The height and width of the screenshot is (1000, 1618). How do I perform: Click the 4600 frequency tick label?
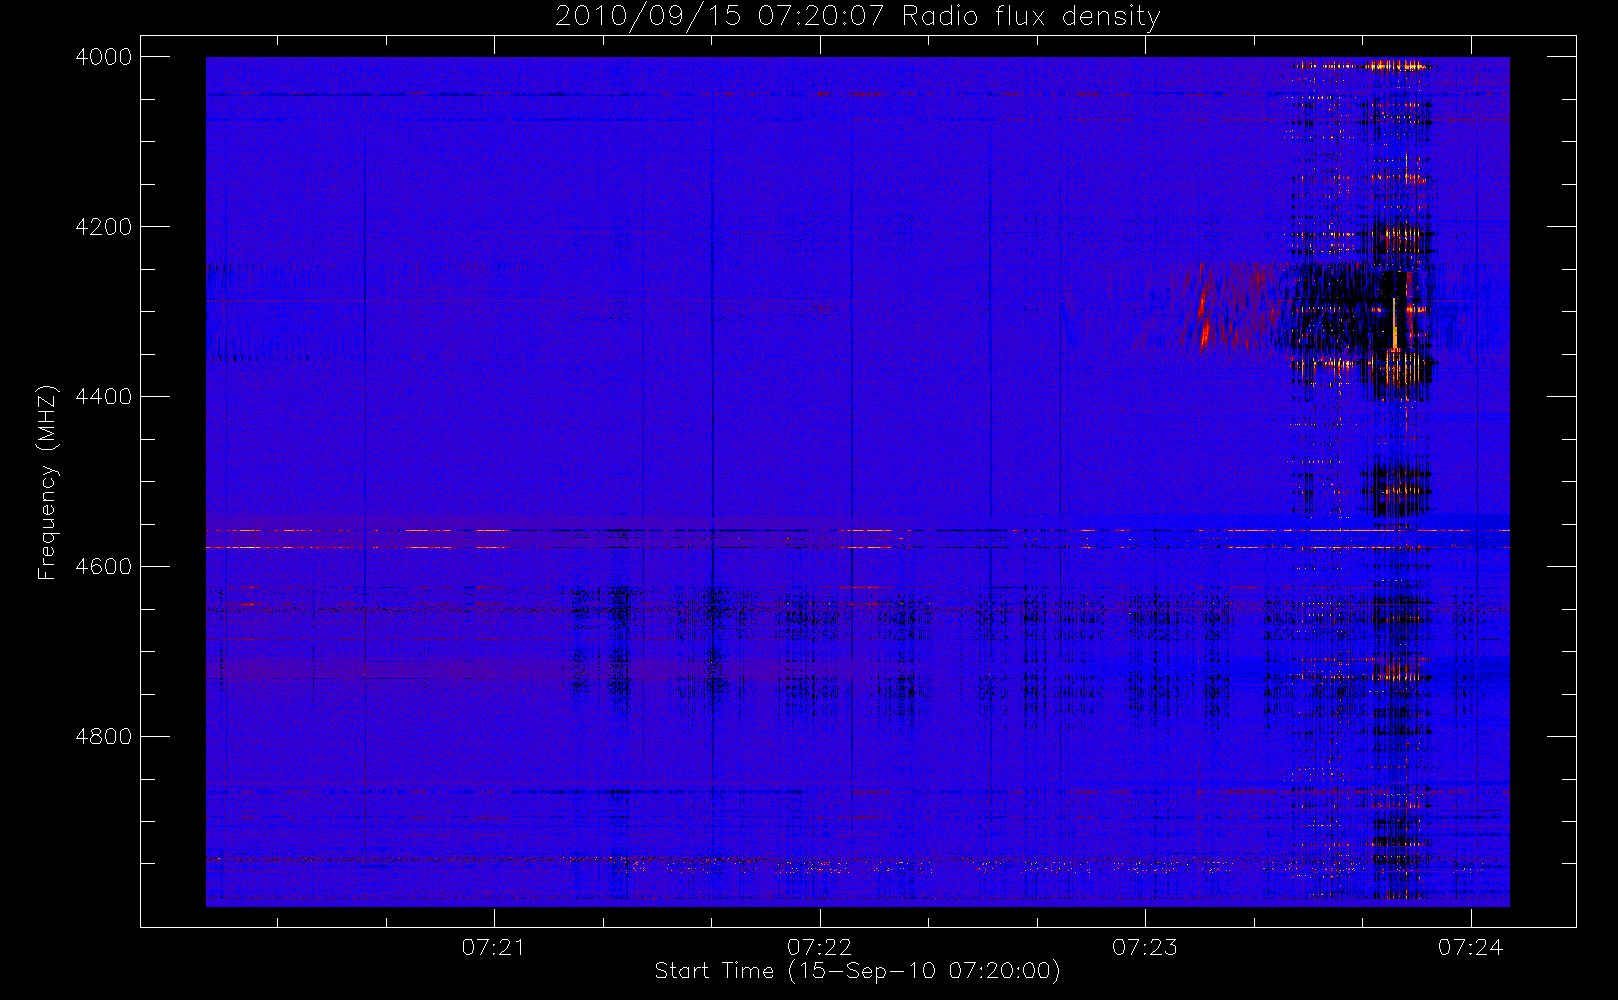[104, 567]
